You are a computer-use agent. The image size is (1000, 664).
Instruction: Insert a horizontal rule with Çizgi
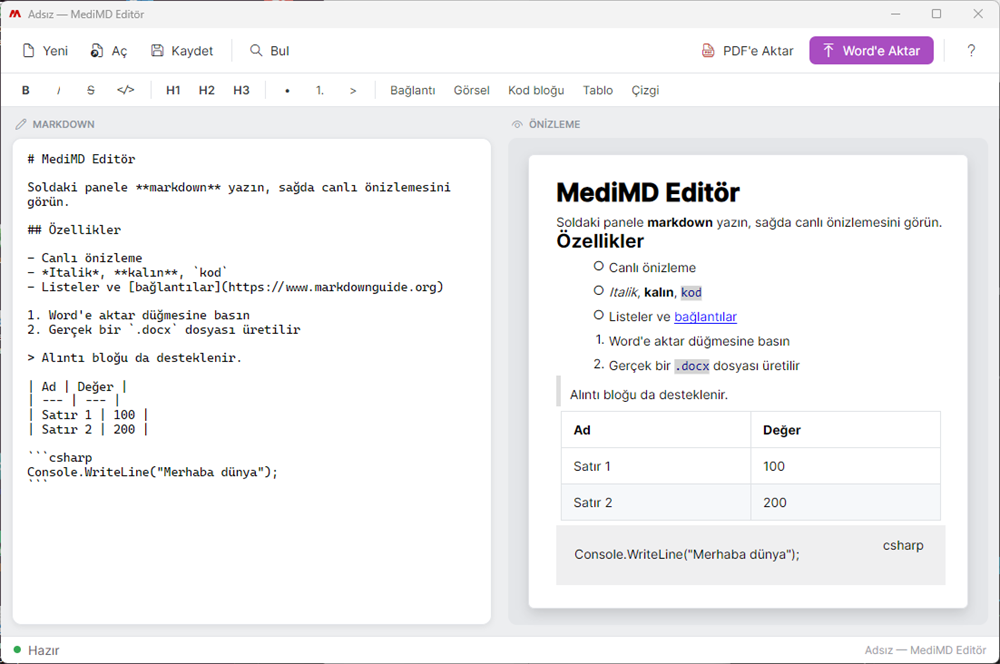coord(645,91)
